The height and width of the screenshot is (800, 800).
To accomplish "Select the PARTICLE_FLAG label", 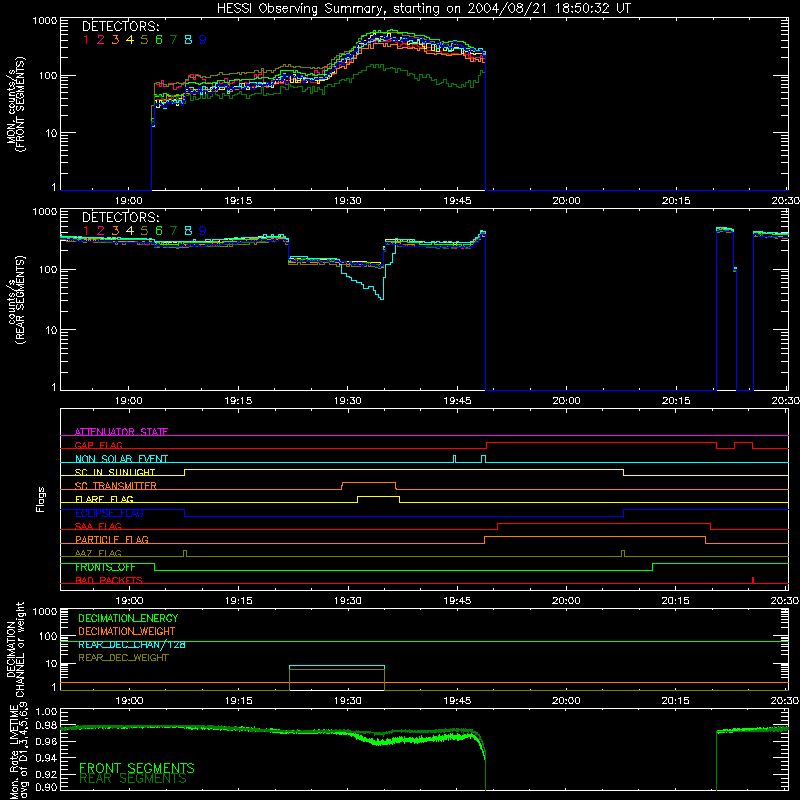I will point(112,539).
